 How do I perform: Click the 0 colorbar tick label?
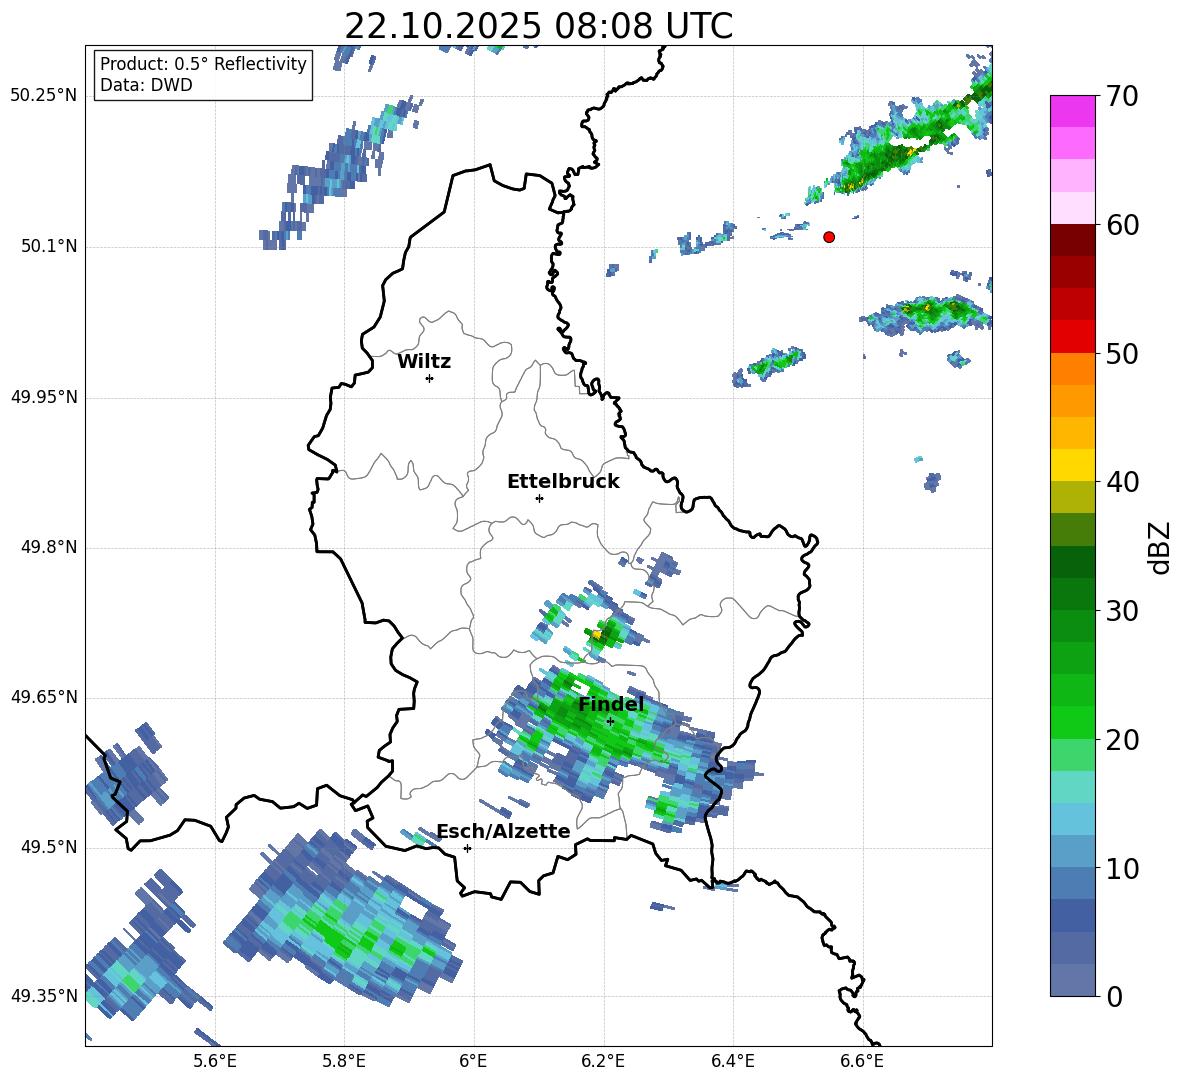1114,996
